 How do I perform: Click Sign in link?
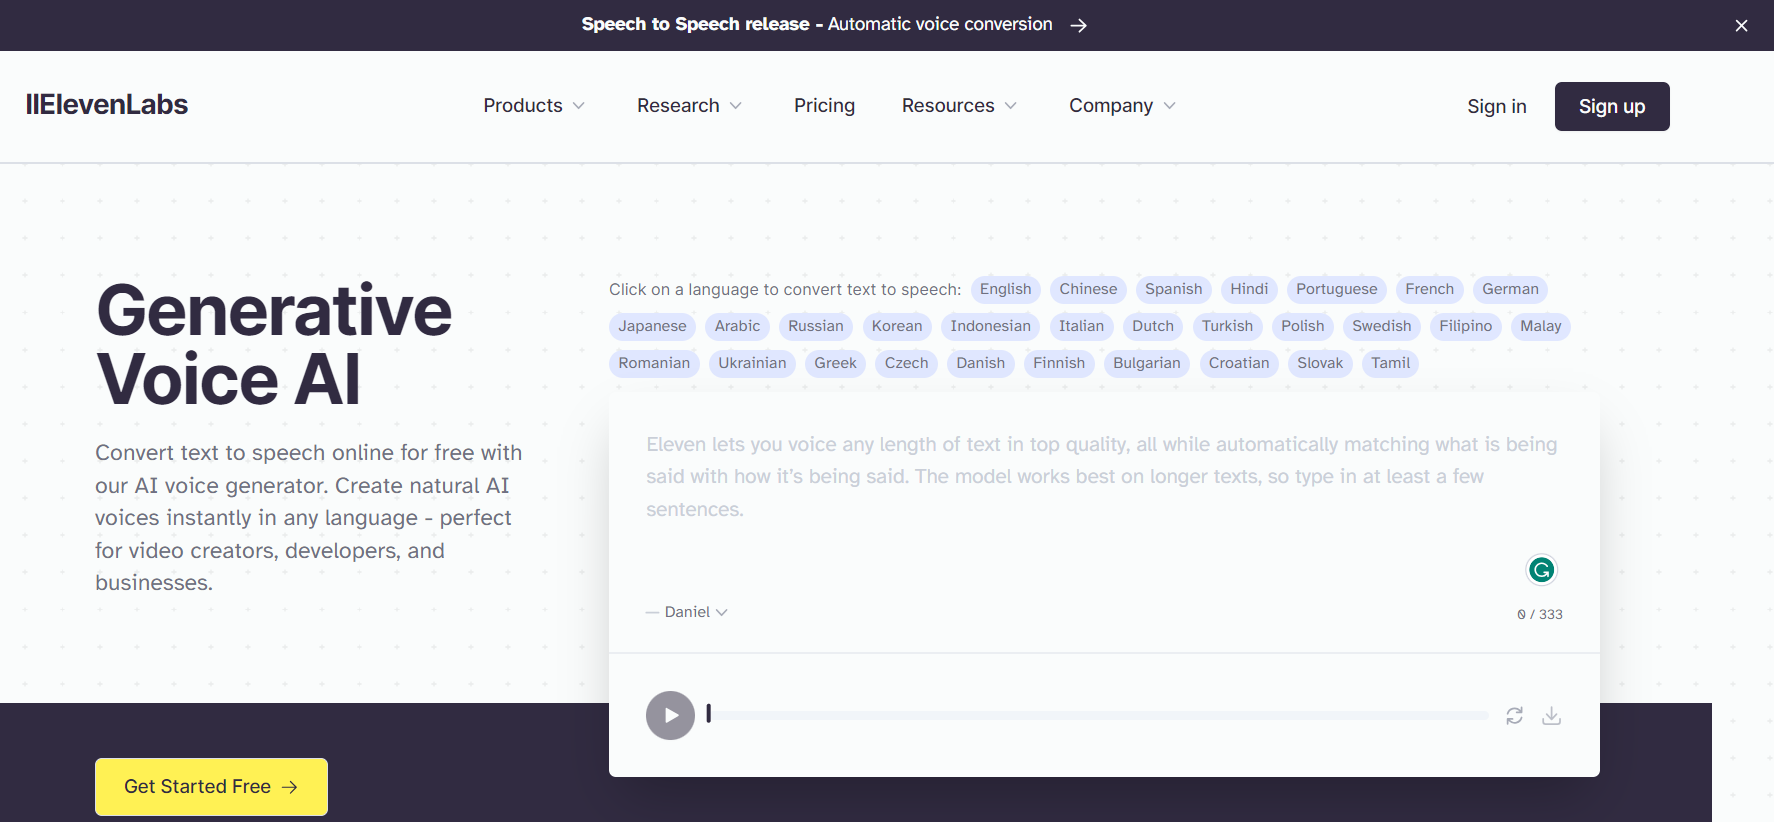pos(1496,106)
